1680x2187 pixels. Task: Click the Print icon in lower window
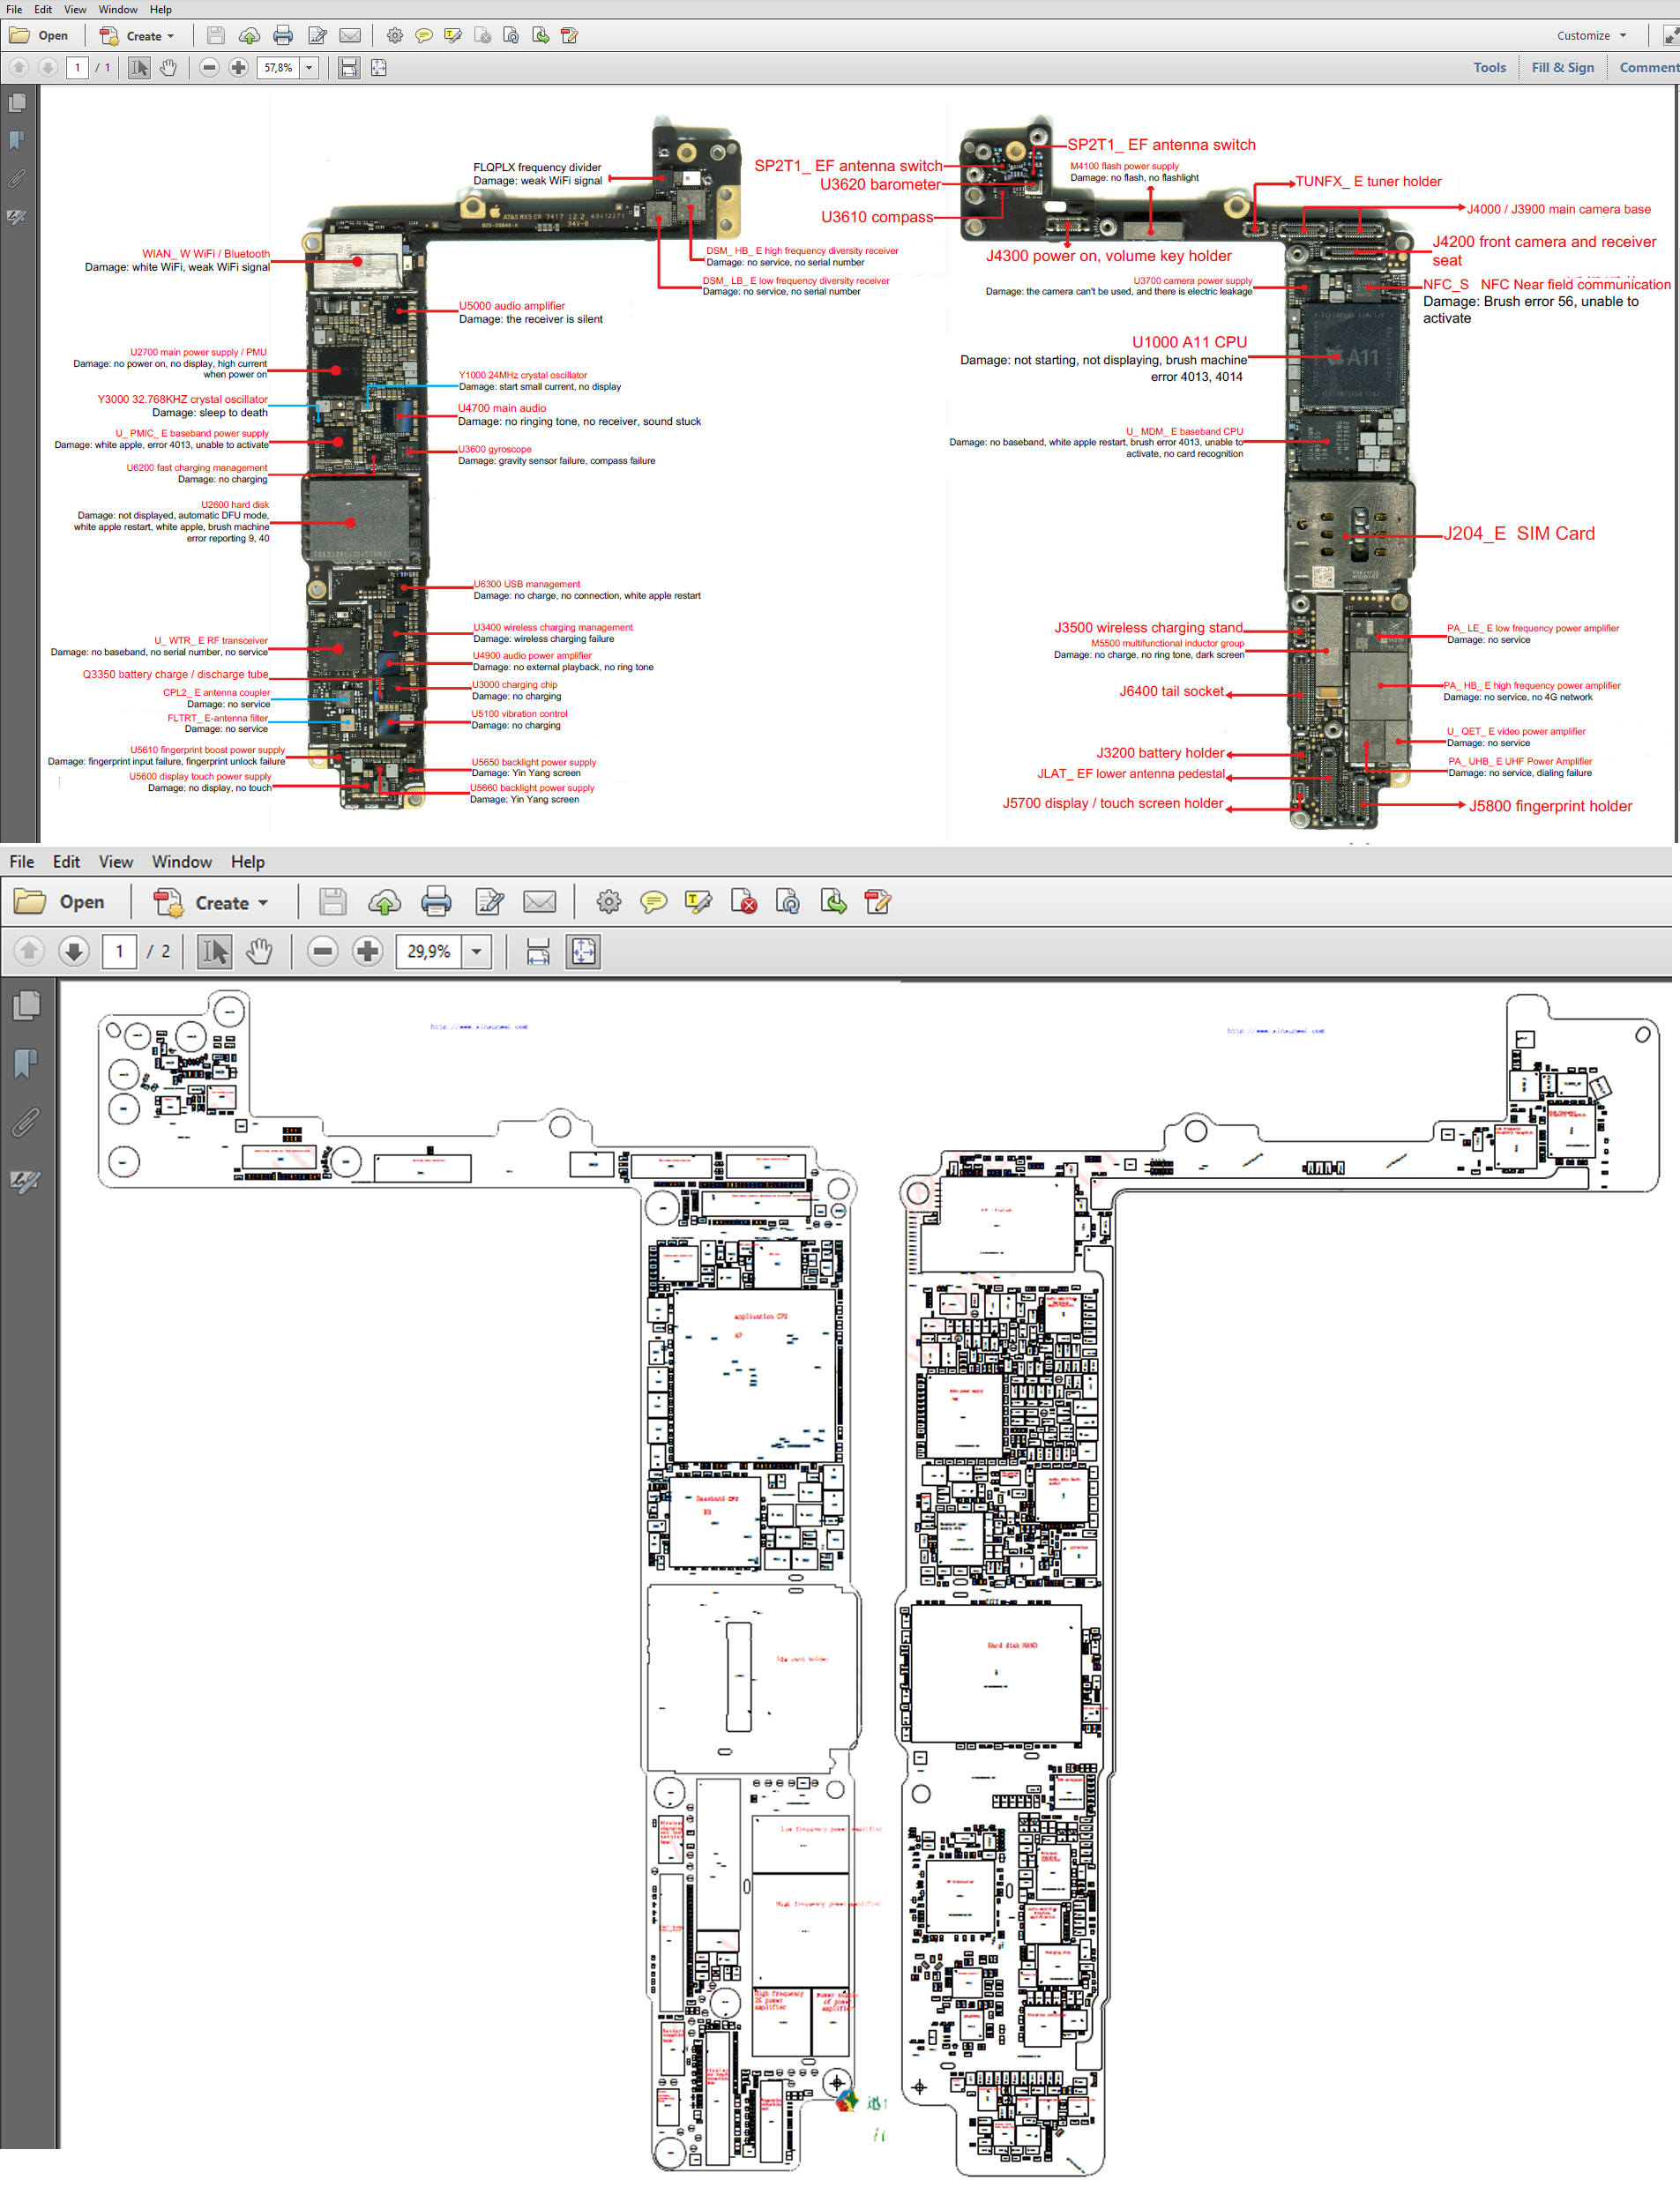coord(436,903)
